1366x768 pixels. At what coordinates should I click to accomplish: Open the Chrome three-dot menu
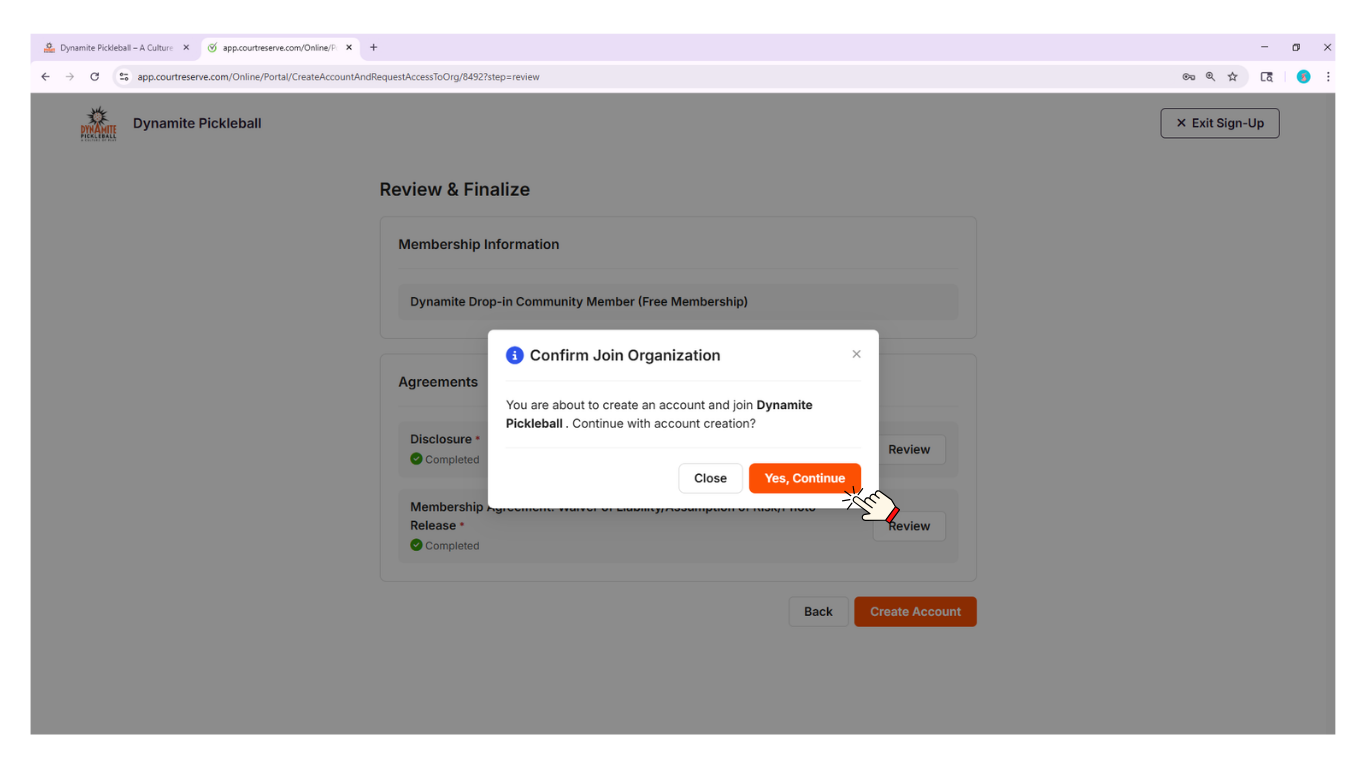point(1328,77)
